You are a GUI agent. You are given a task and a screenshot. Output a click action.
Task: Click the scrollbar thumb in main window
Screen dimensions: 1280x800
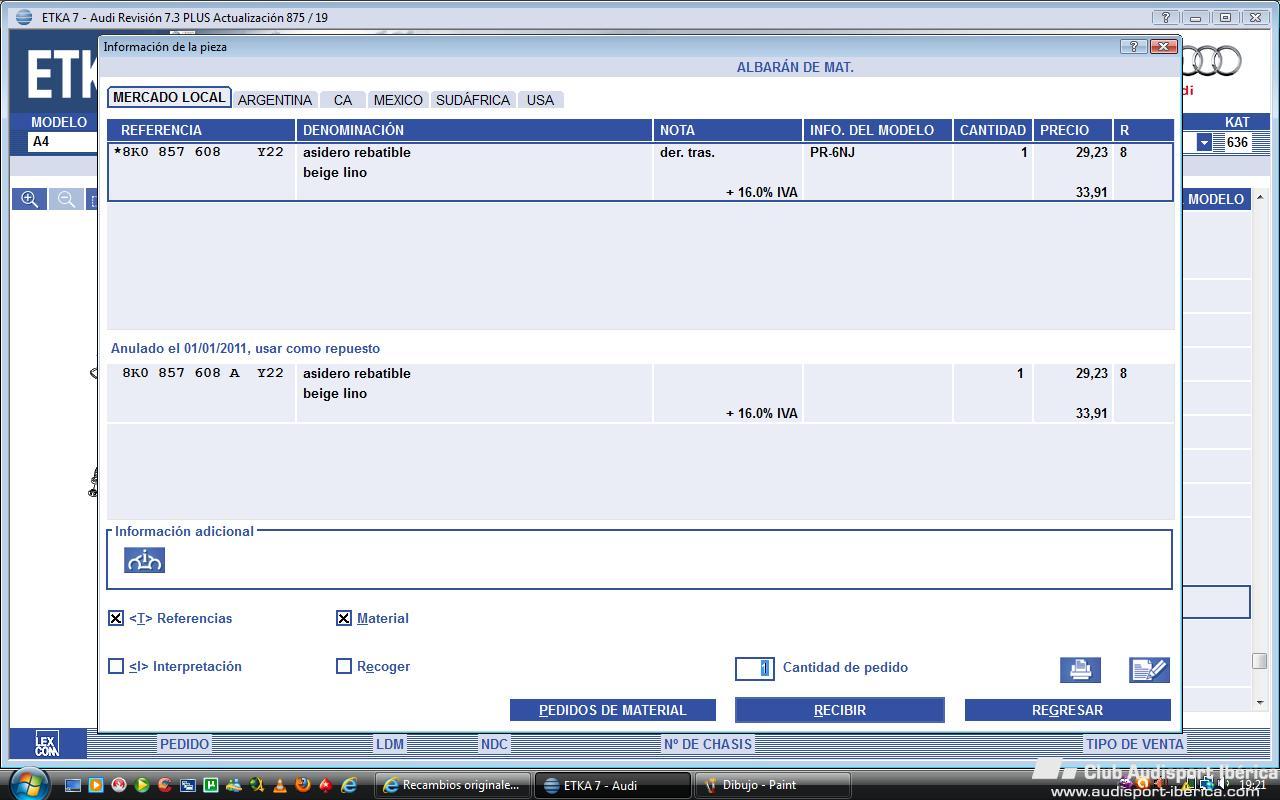1260,661
